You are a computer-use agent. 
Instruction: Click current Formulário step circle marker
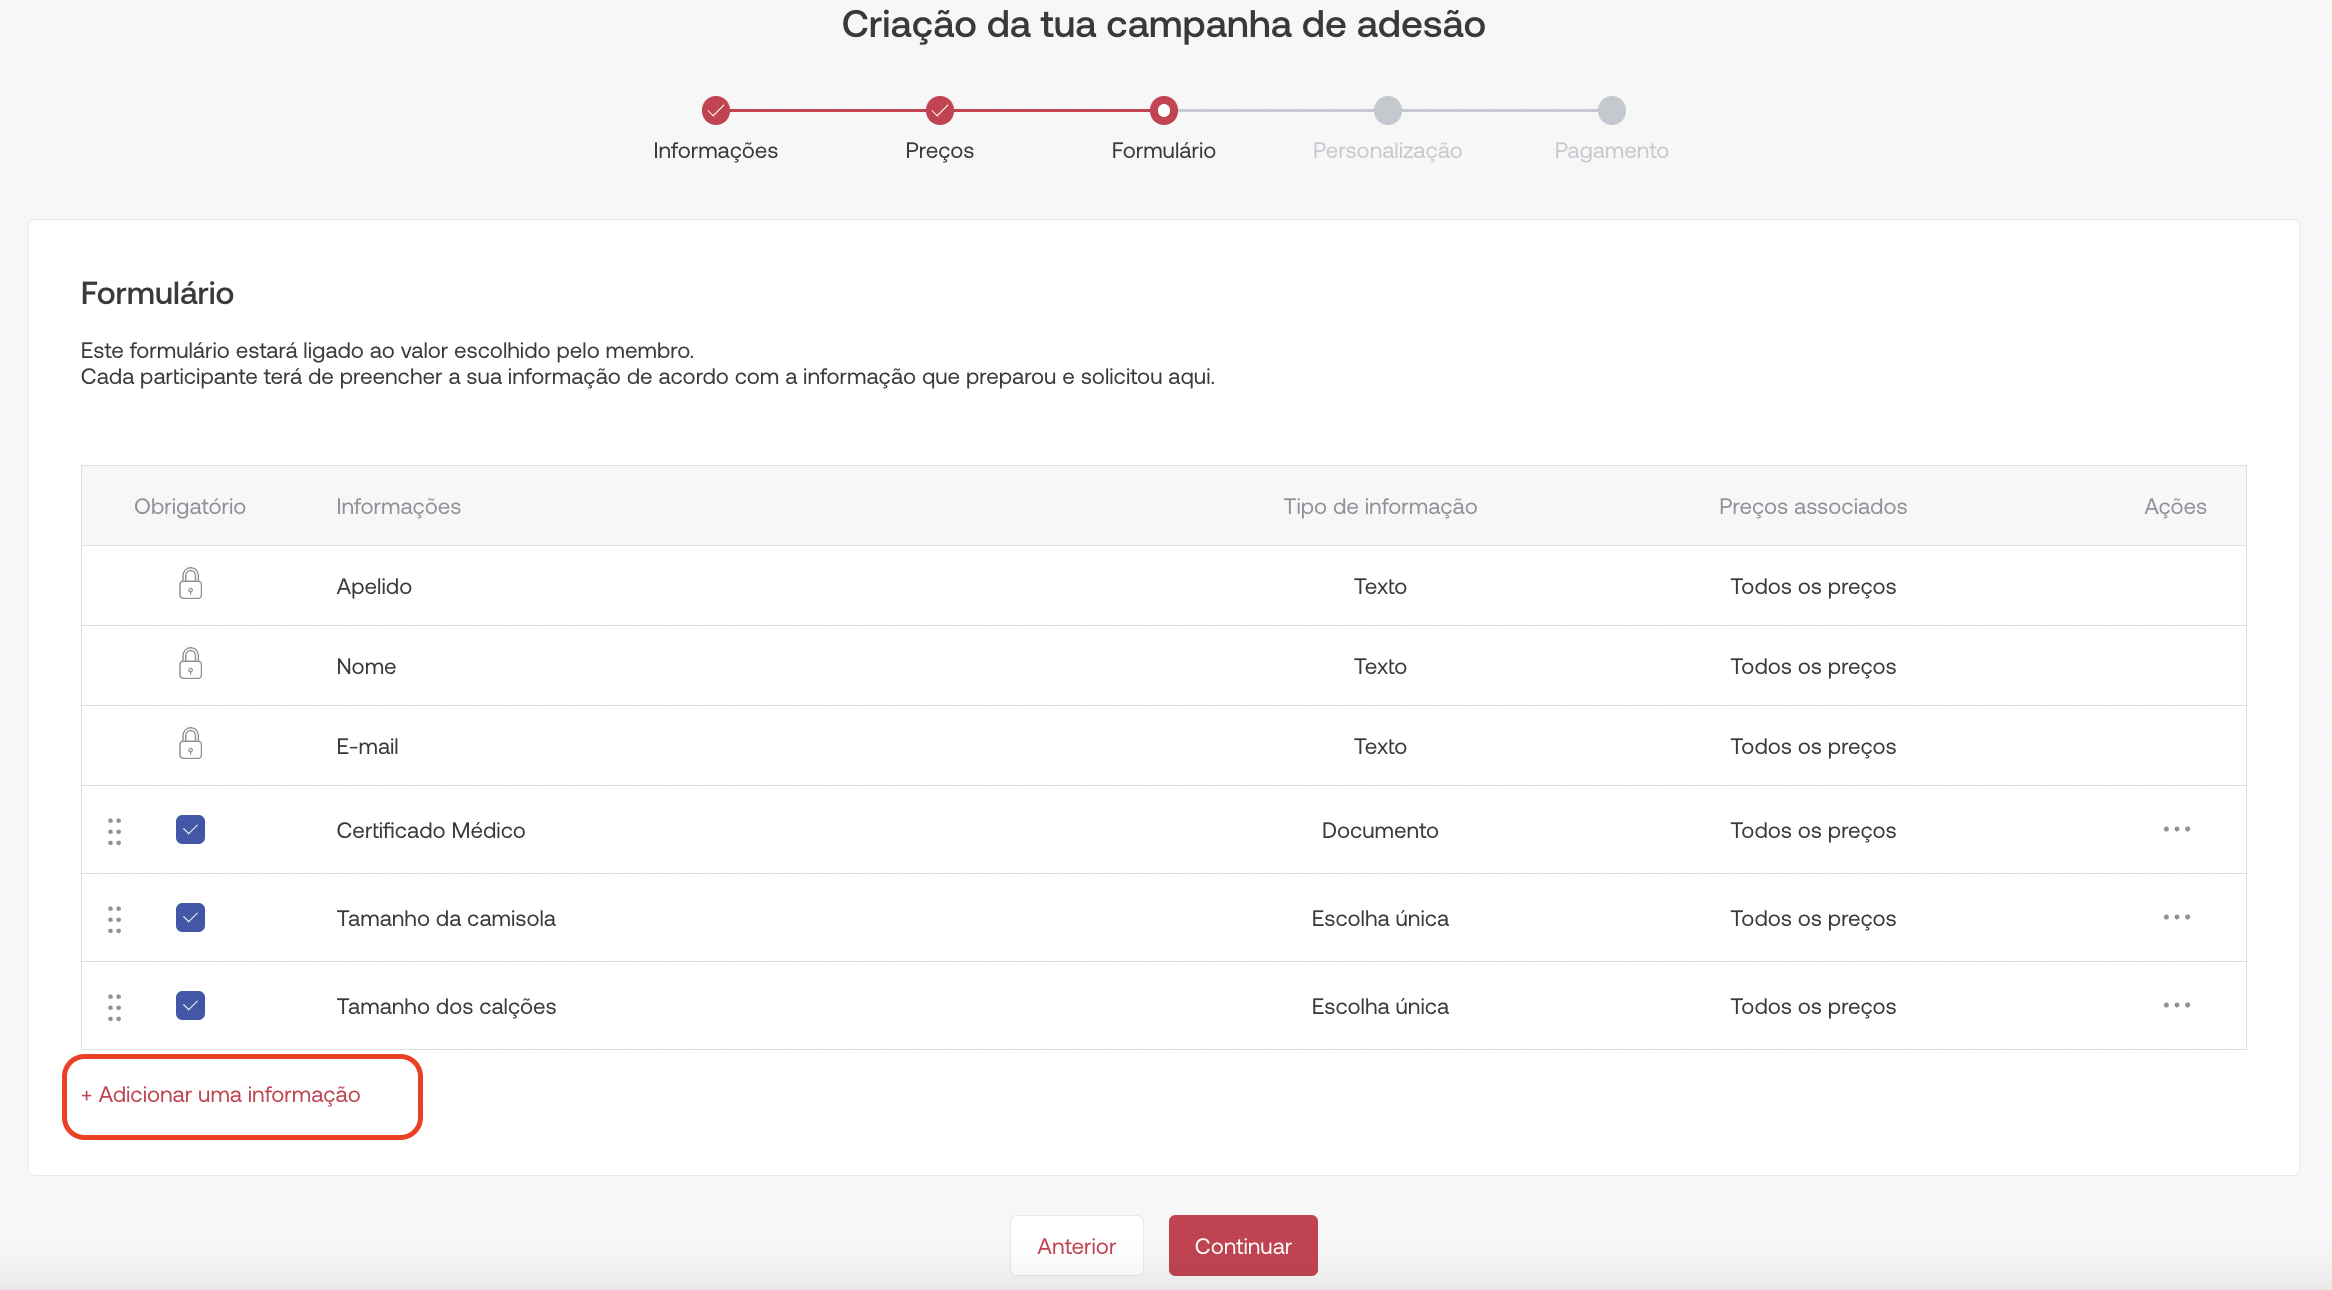coord(1164,110)
